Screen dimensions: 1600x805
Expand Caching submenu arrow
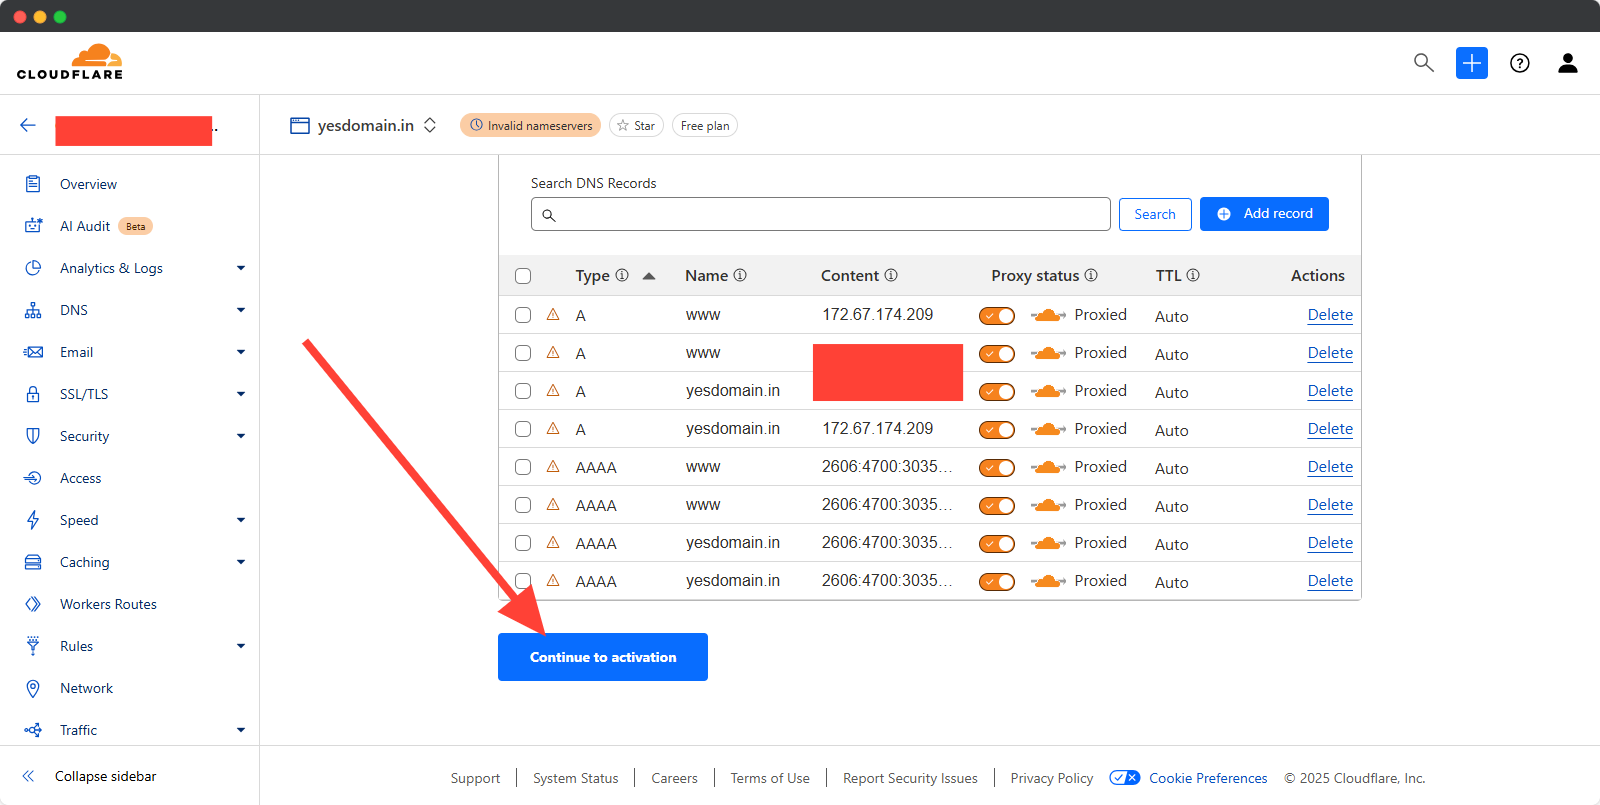coord(241,562)
